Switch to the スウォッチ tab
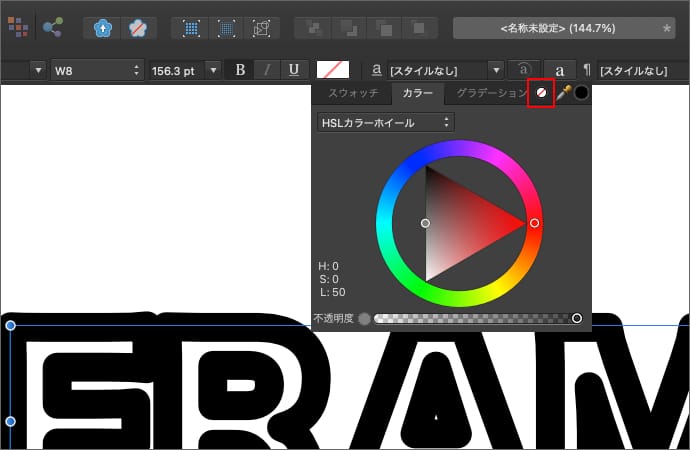Viewport: 690px width, 450px height. pyautogui.click(x=351, y=93)
